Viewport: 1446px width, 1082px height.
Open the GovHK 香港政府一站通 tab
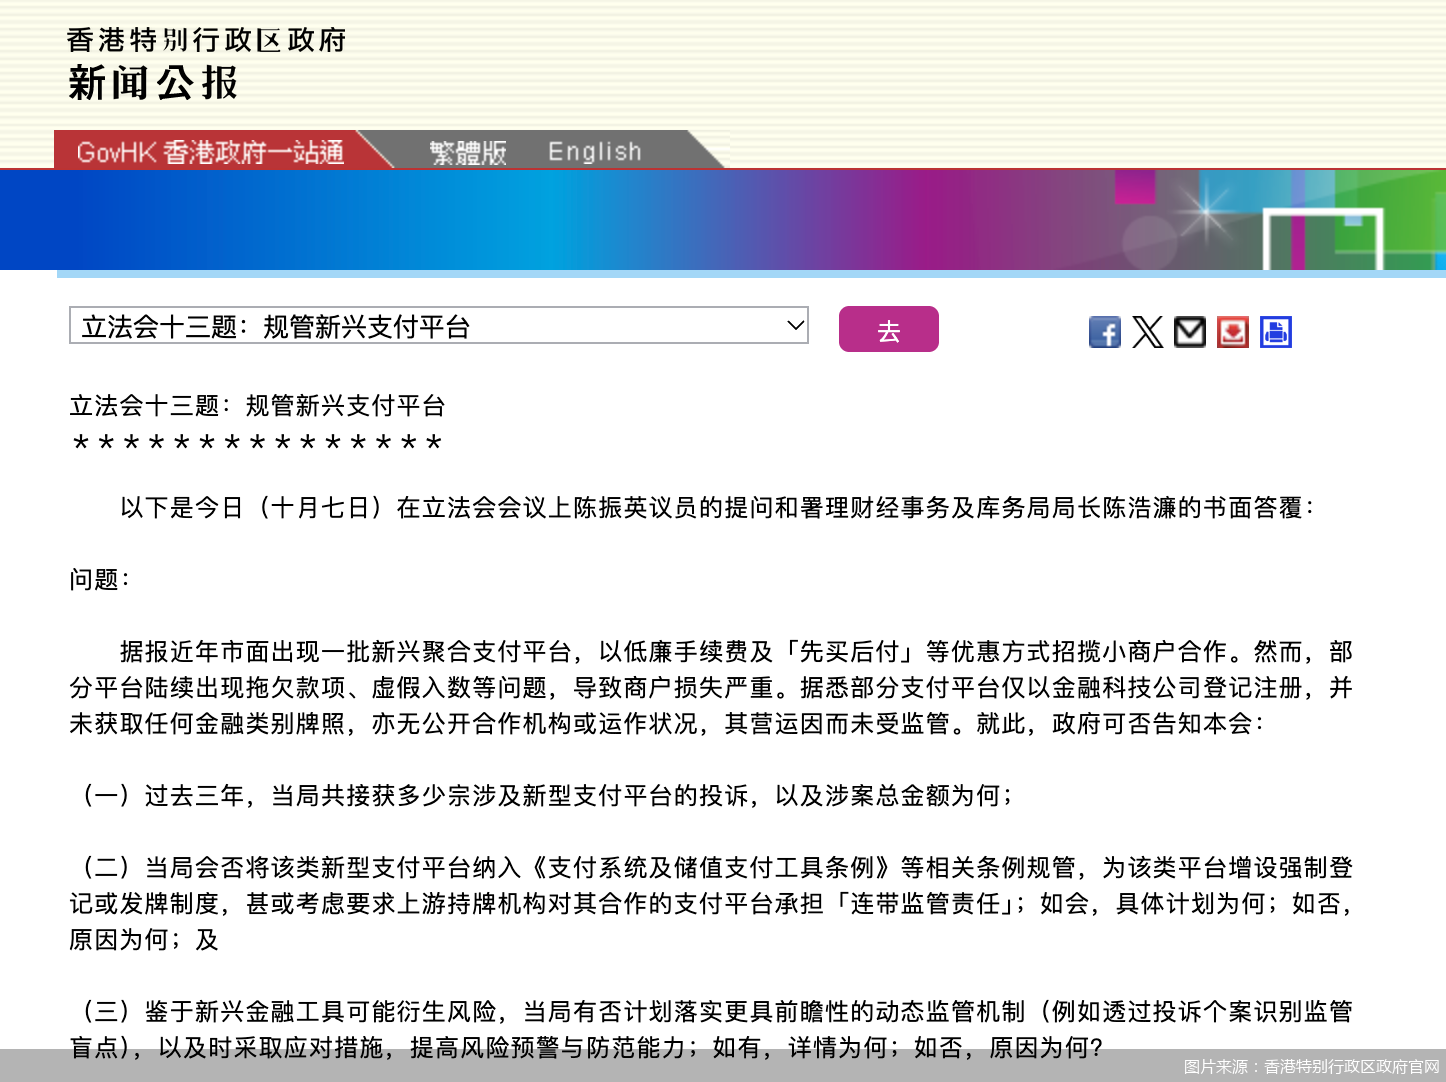210,152
